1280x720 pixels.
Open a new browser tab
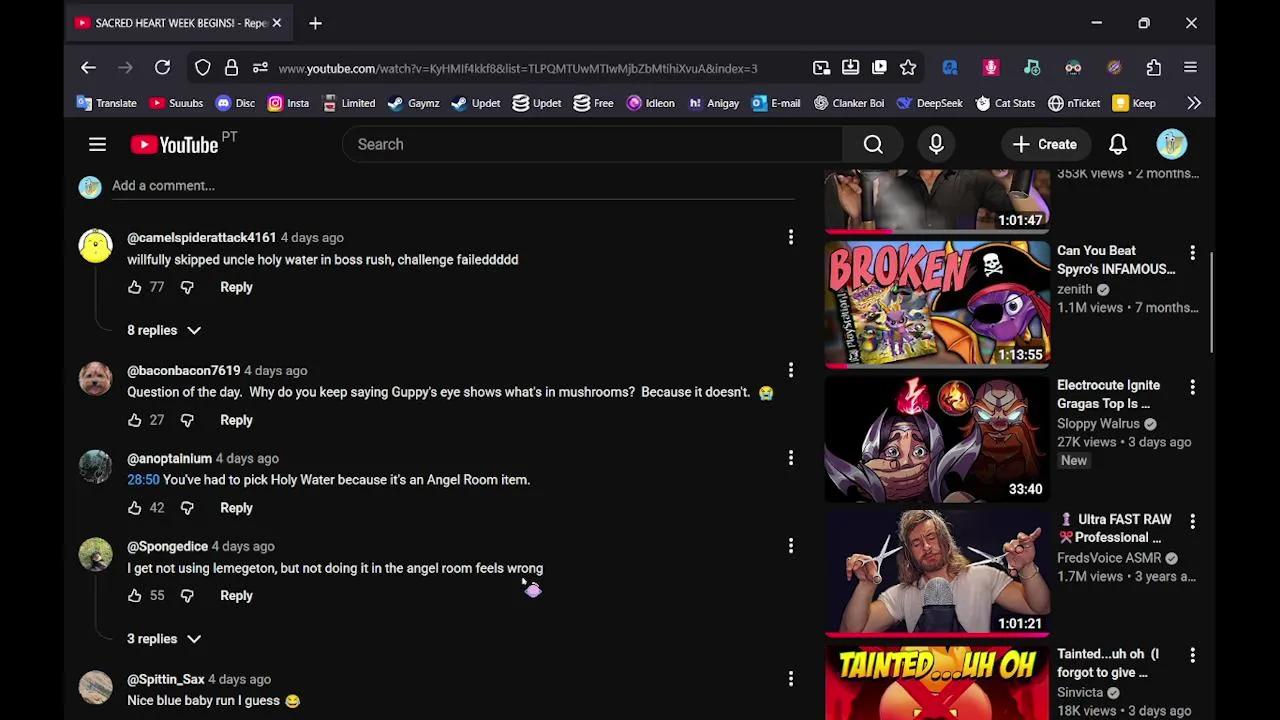click(x=315, y=23)
